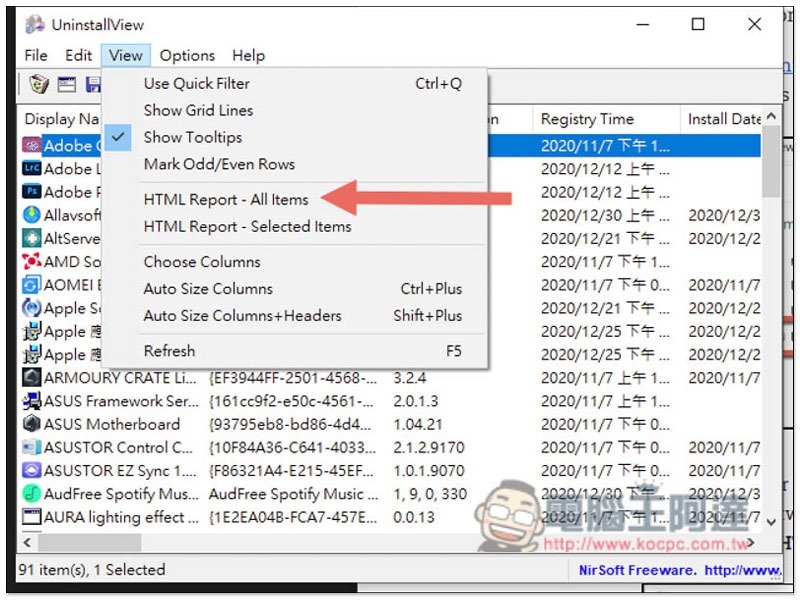The height and width of the screenshot is (600, 800).
Task: Click the horizontal scrollbar thumb
Action: pos(90,542)
